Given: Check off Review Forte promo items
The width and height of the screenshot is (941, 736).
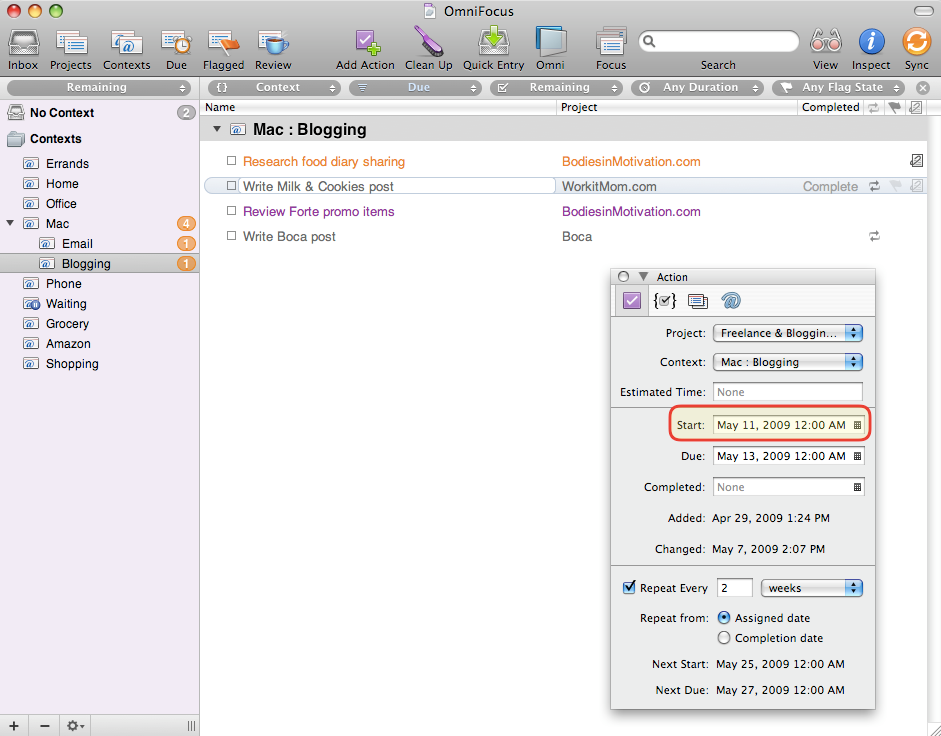Looking at the screenshot, I should tap(231, 211).
